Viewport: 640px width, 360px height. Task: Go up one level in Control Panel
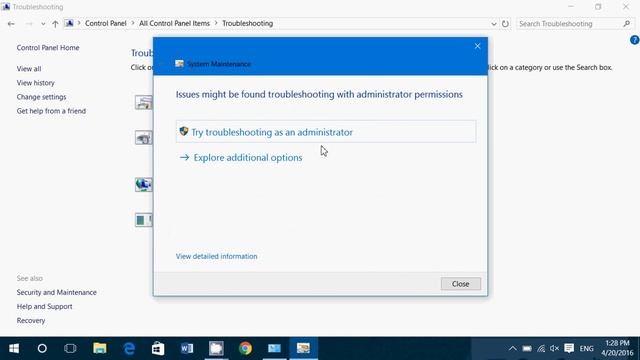coord(55,24)
